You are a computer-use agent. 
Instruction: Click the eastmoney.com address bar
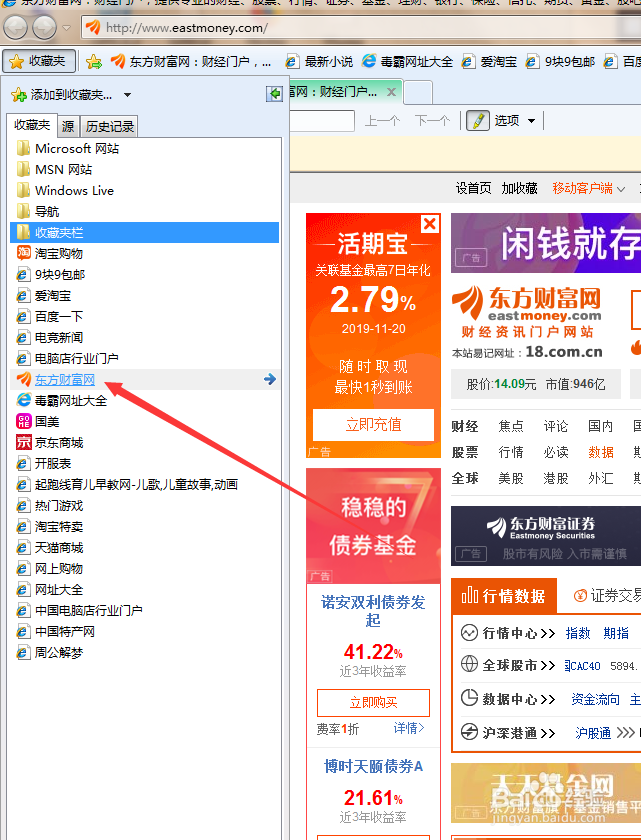[361, 28]
